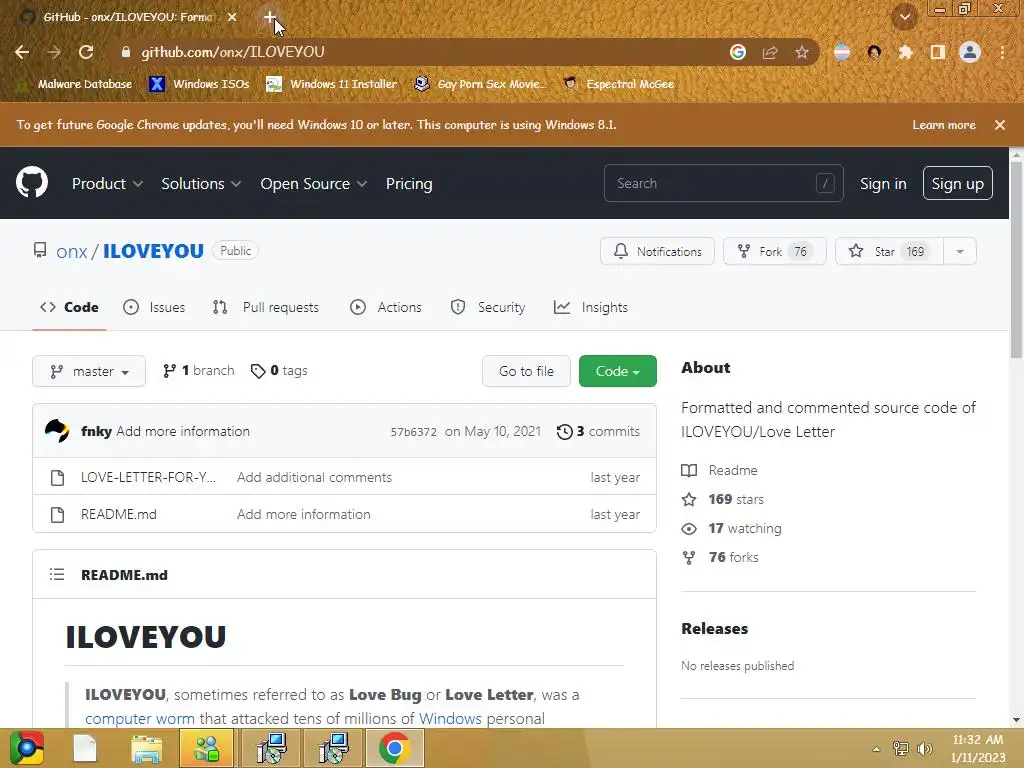Switch to the Pull requests tab
Viewport: 1024px width, 768px height.
coord(266,307)
